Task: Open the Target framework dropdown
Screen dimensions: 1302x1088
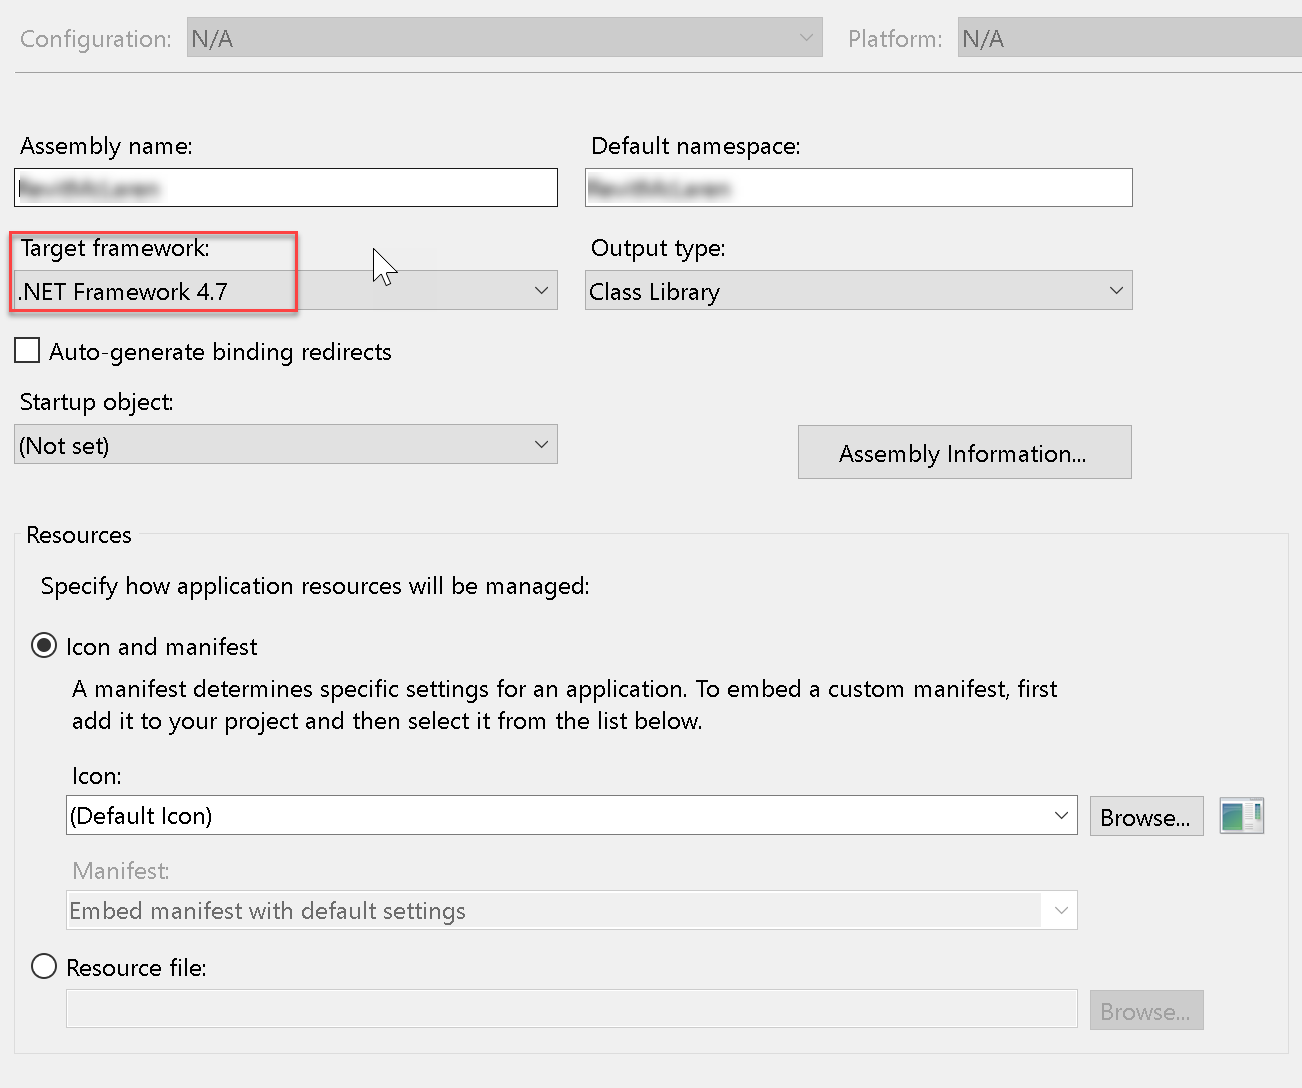Action: [x=286, y=291]
